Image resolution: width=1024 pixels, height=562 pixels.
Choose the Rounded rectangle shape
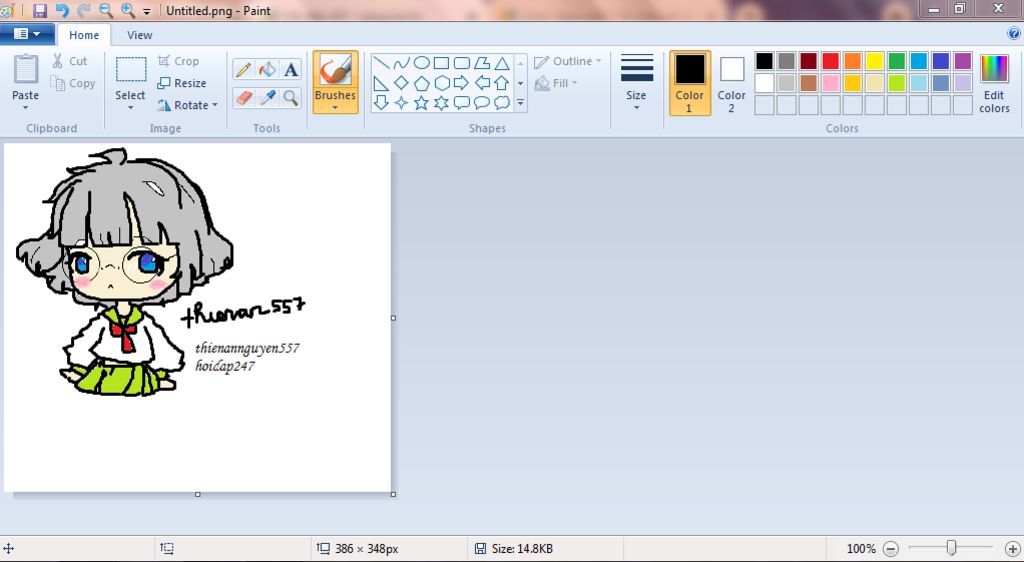tap(462, 63)
